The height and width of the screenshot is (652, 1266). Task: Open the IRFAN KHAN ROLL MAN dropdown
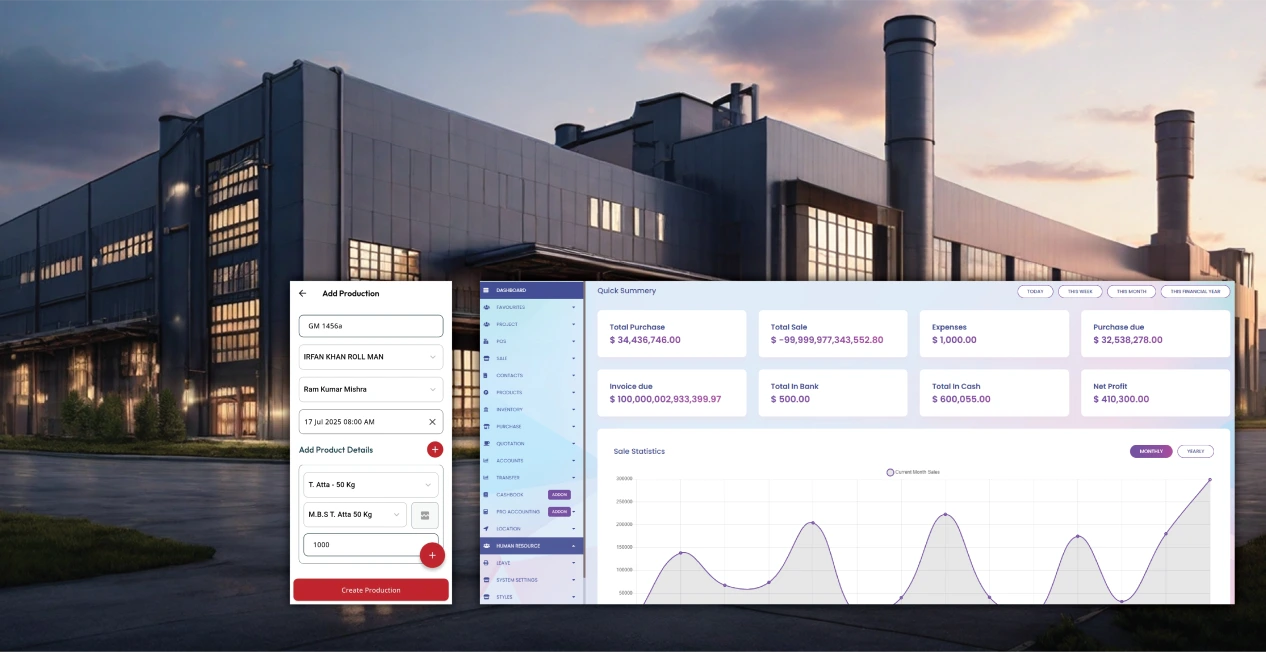click(371, 357)
